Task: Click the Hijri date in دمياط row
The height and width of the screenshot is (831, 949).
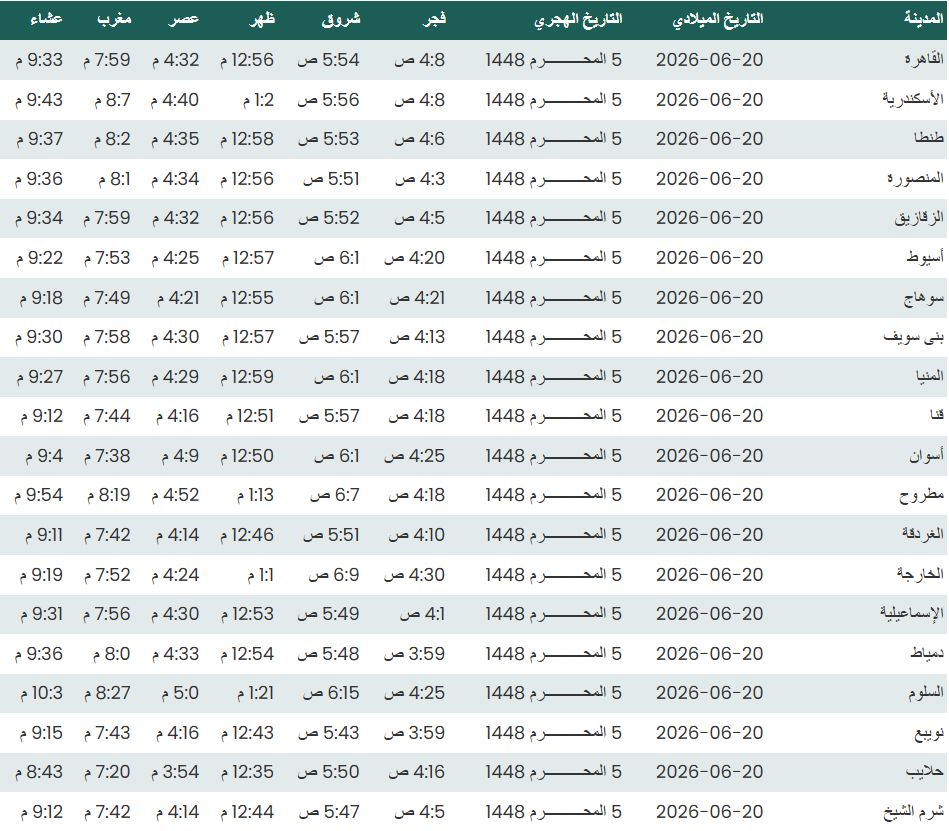Action: point(553,654)
